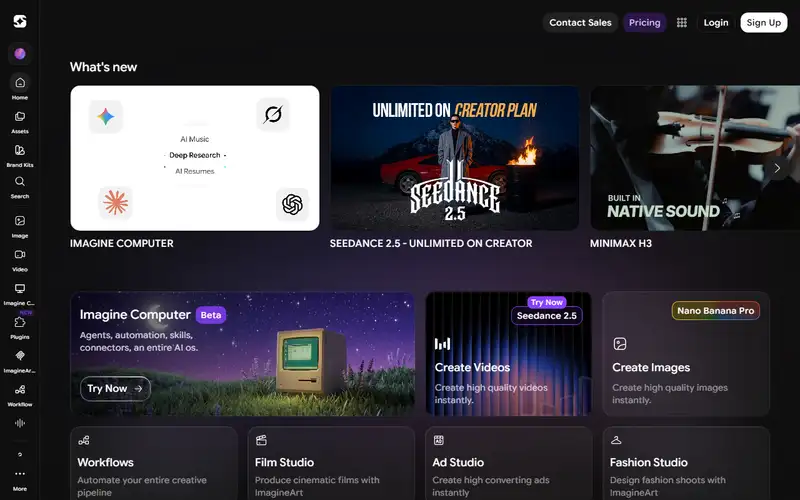Click the Login button
Viewport: 800px width, 500px height.
coord(716,22)
